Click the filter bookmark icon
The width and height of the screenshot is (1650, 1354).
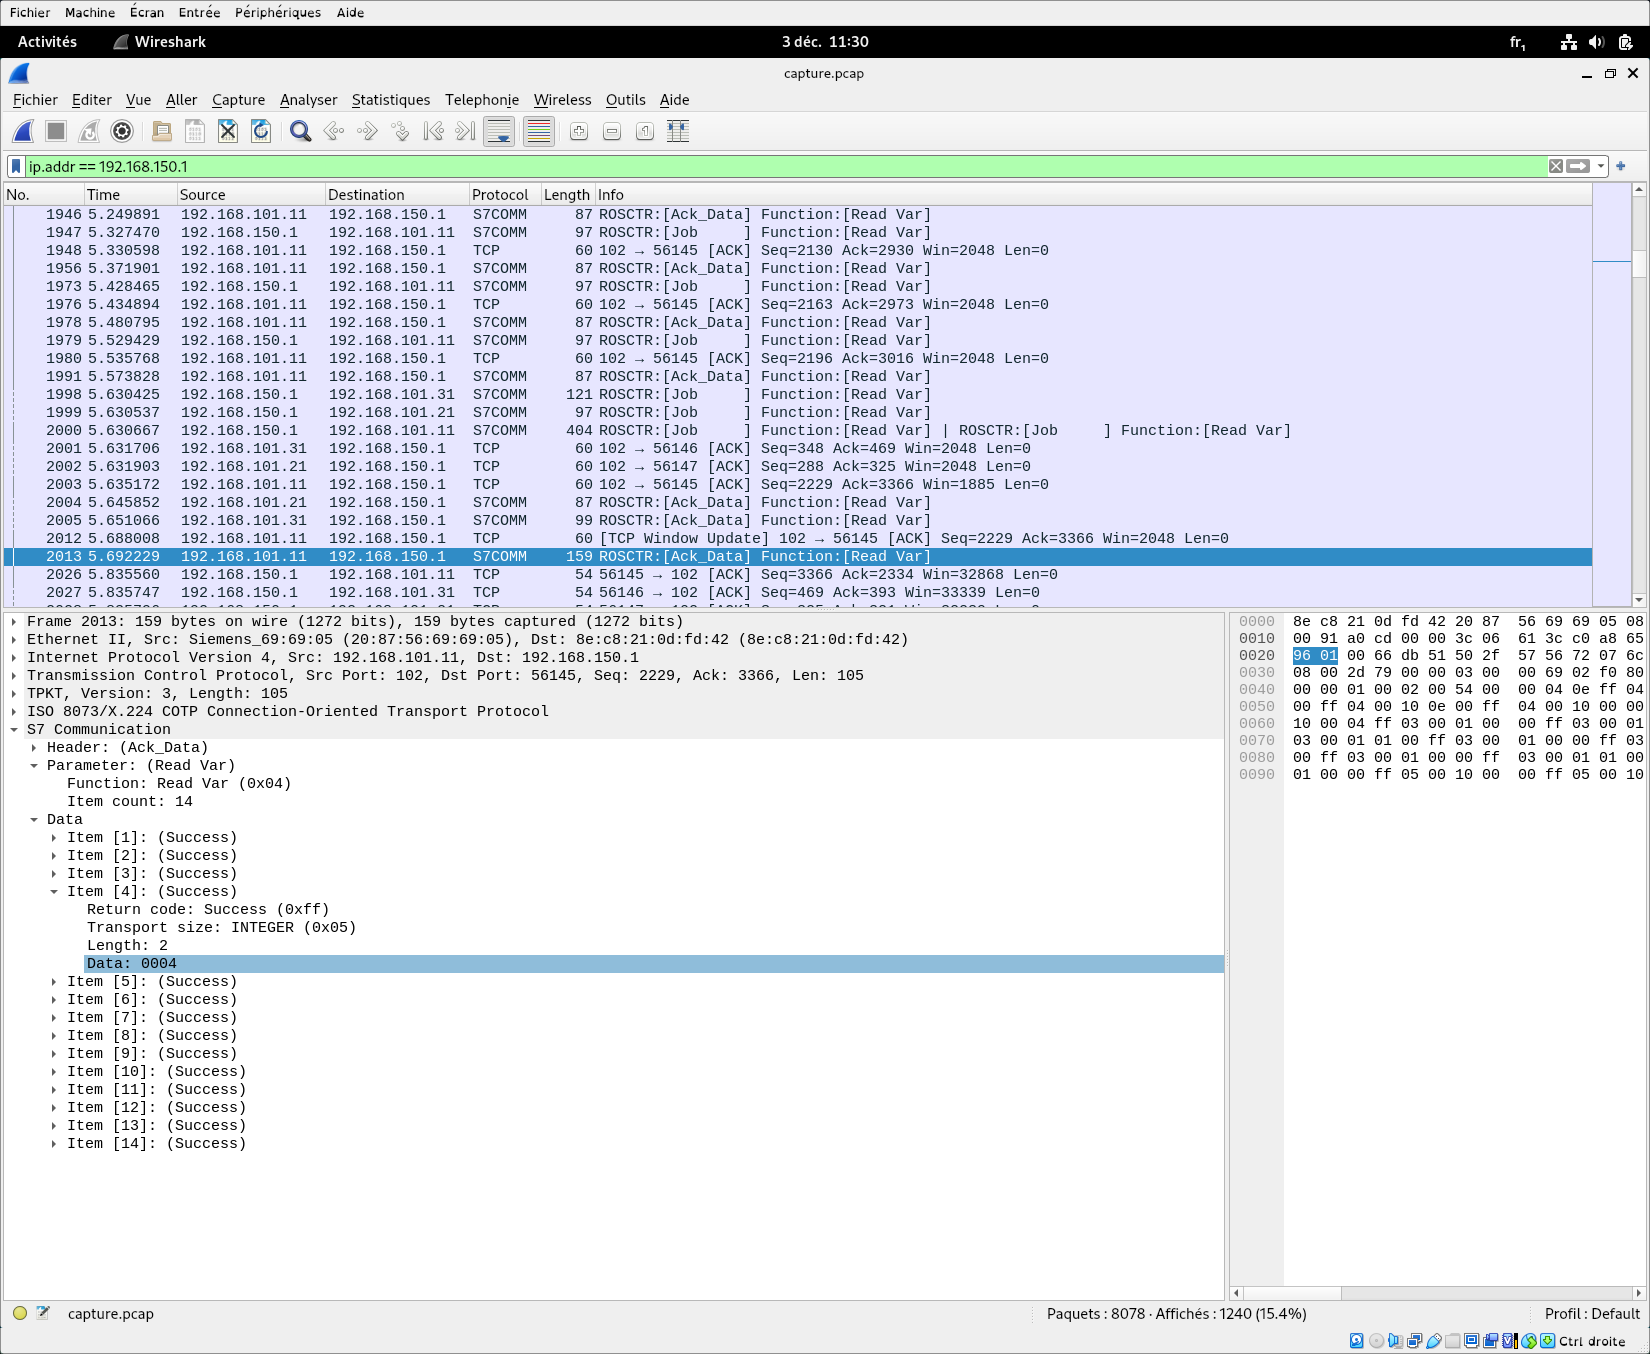[x=16, y=166]
